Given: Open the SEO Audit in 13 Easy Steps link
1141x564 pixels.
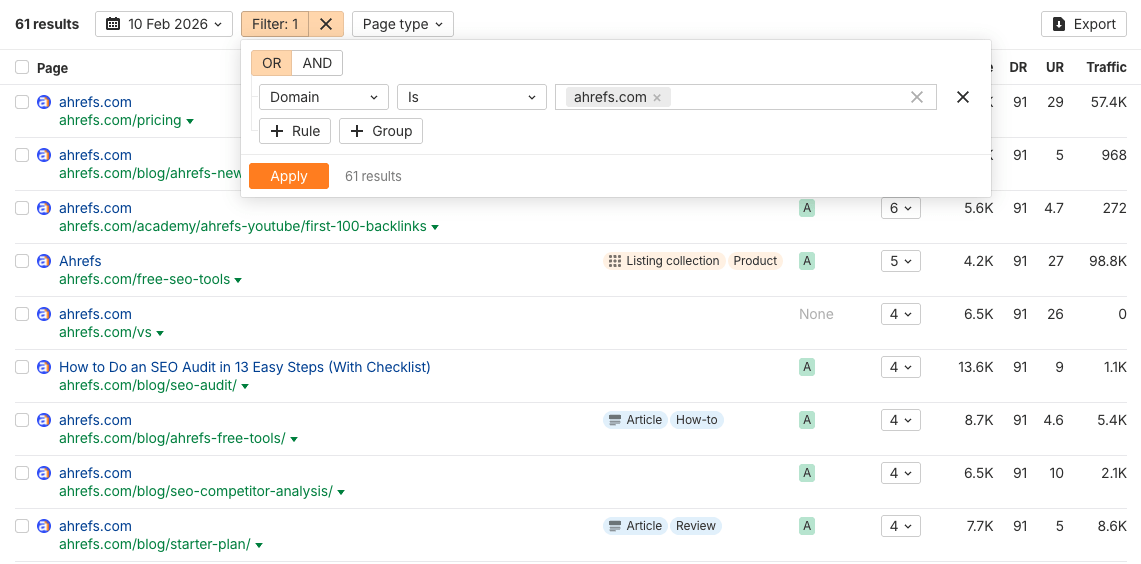Looking at the screenshot, I should click(x=244, y=367).
